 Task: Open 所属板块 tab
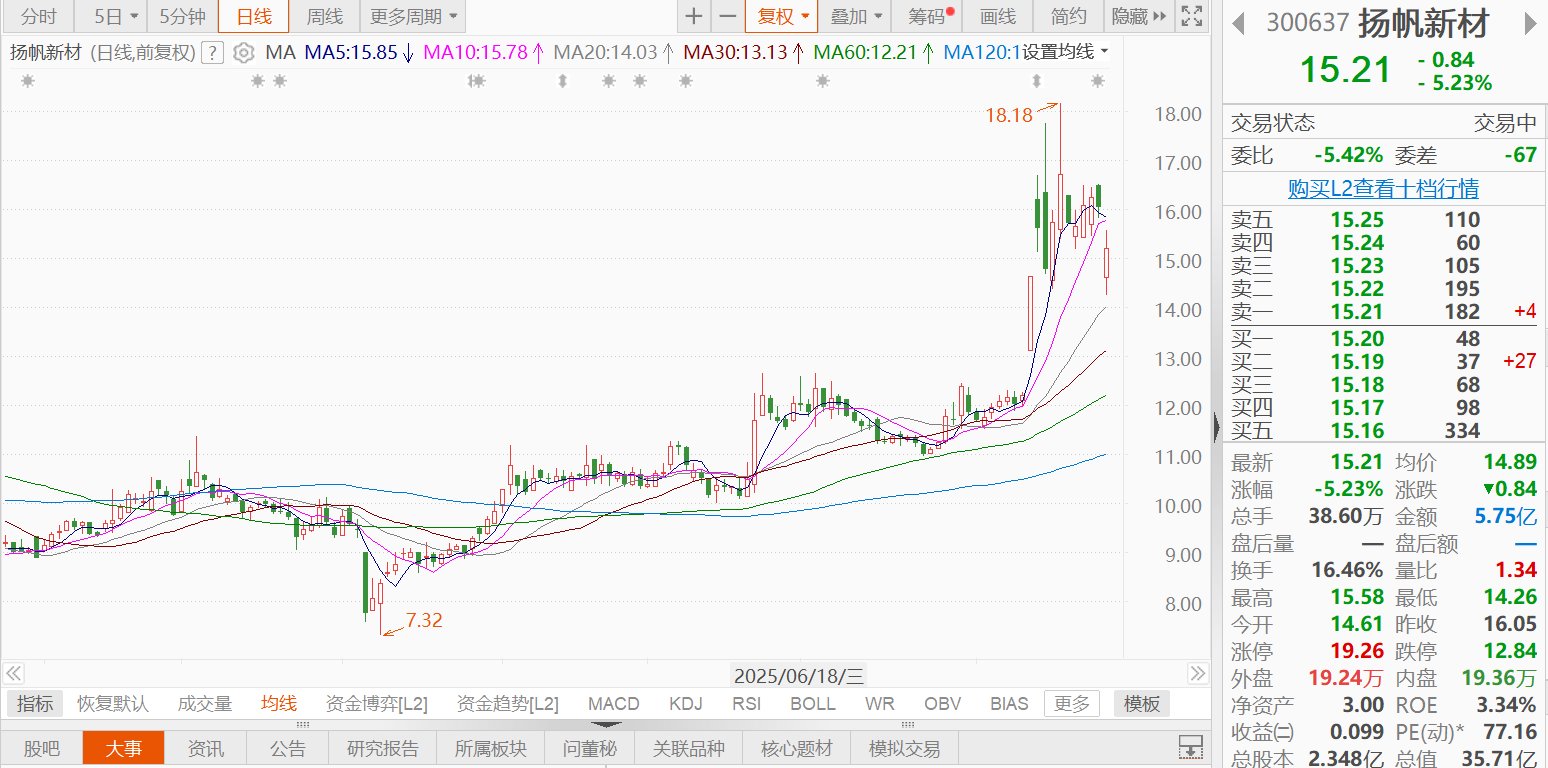pos(490,748)
